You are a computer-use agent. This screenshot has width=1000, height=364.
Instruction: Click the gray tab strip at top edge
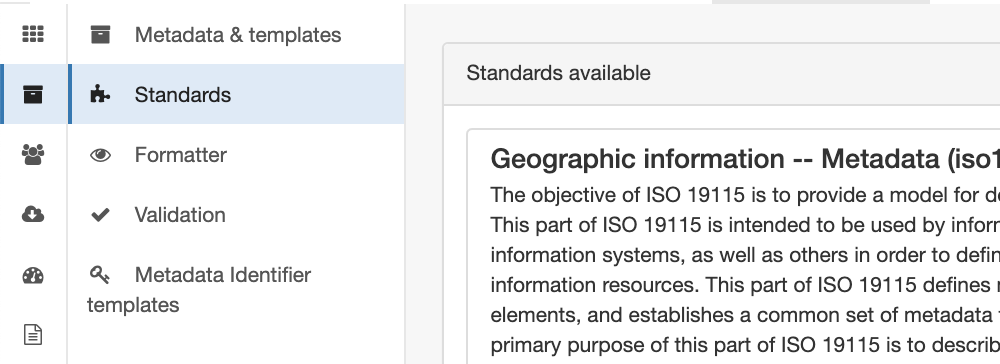(821, 2)
